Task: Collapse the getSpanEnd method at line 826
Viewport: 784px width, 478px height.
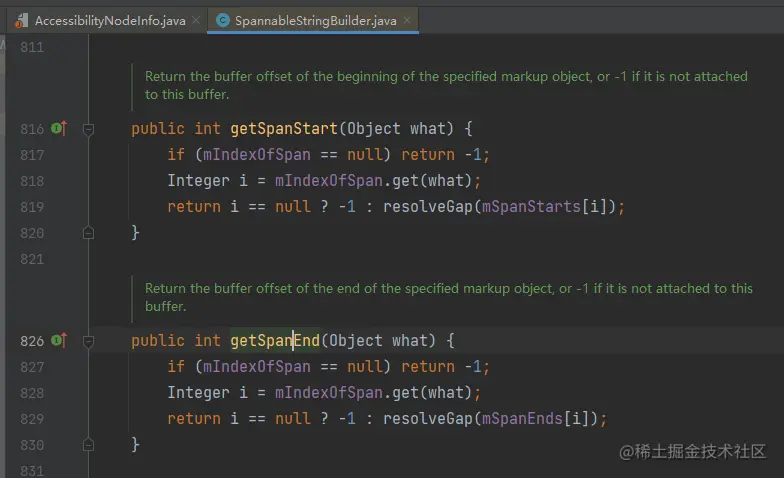Action: [88, 342]
